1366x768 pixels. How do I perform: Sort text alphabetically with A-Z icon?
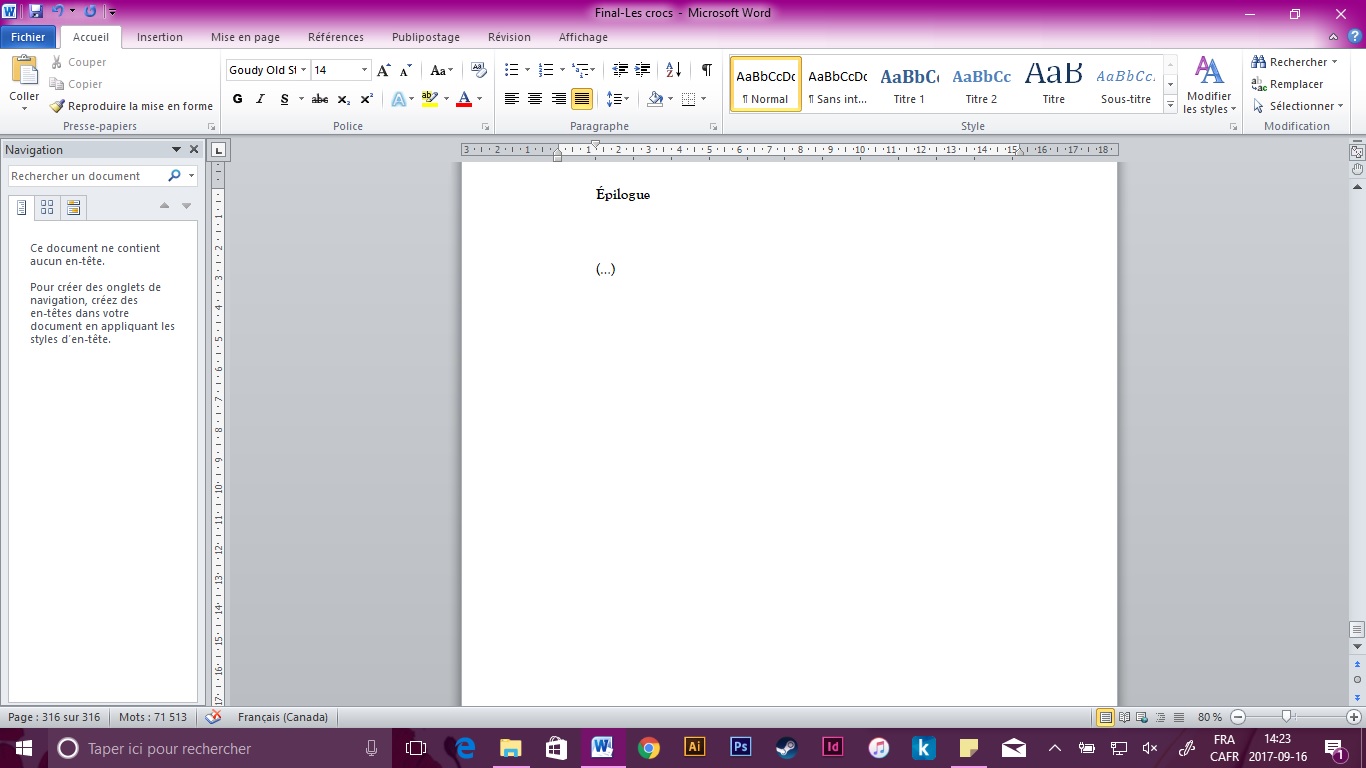[673, 70]
